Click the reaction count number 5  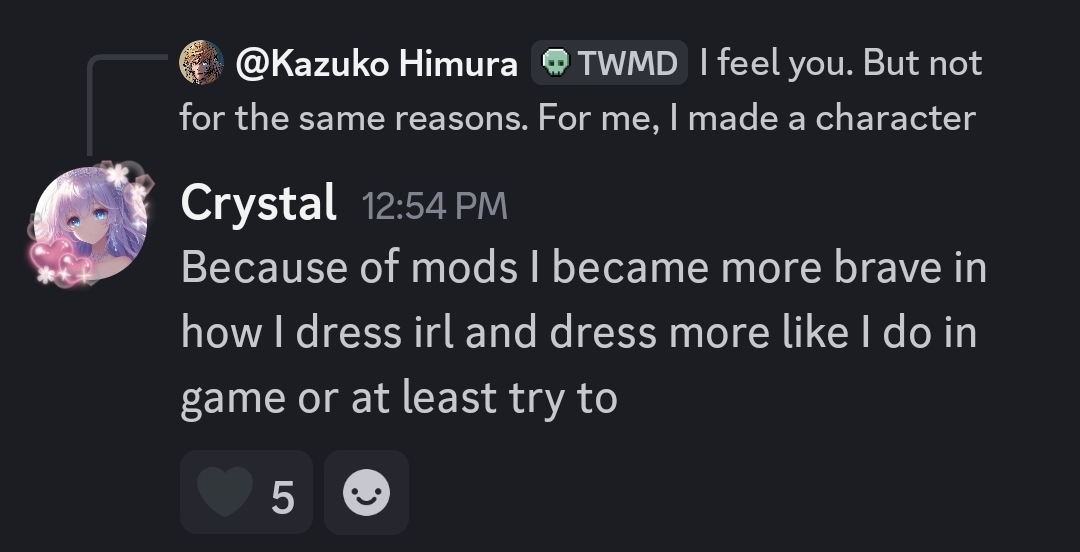283,495
